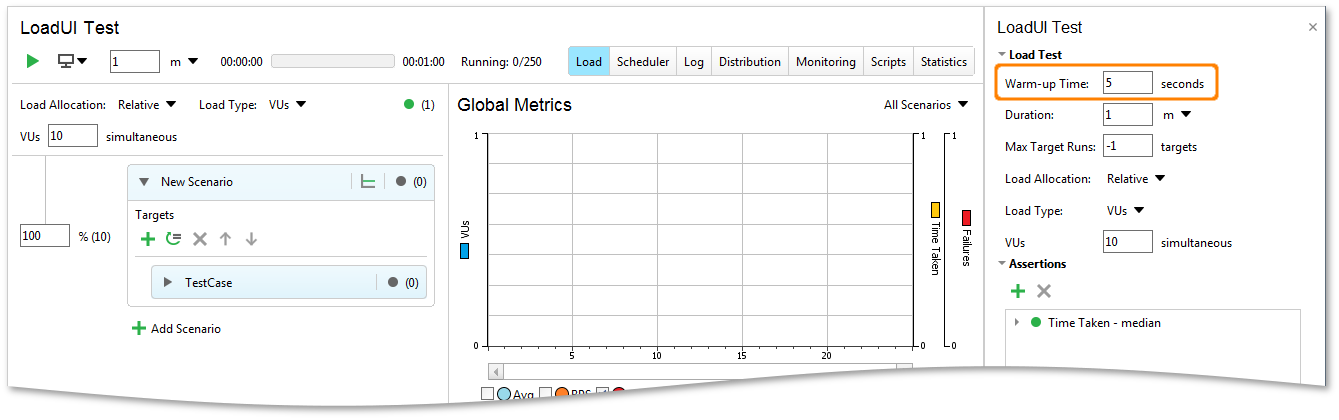Click the Warm-up Time field
1339x420 pixels.
click(1127, 83)
